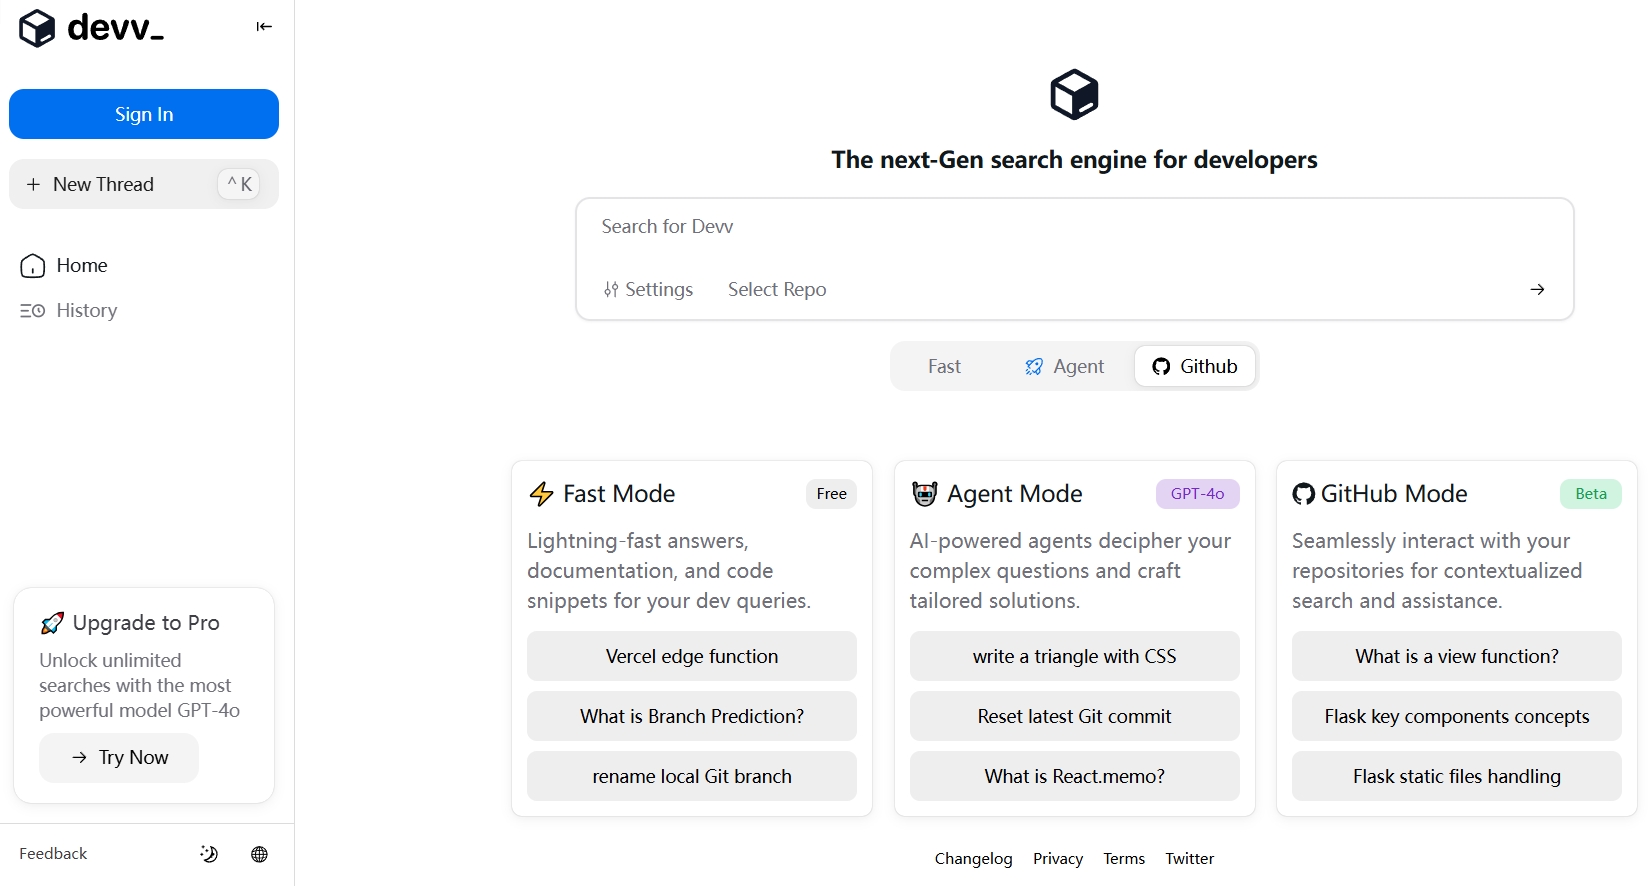Choose 'Flask static files handling' suggestion
This screenshot has width=1652, height=886.
1457,776
